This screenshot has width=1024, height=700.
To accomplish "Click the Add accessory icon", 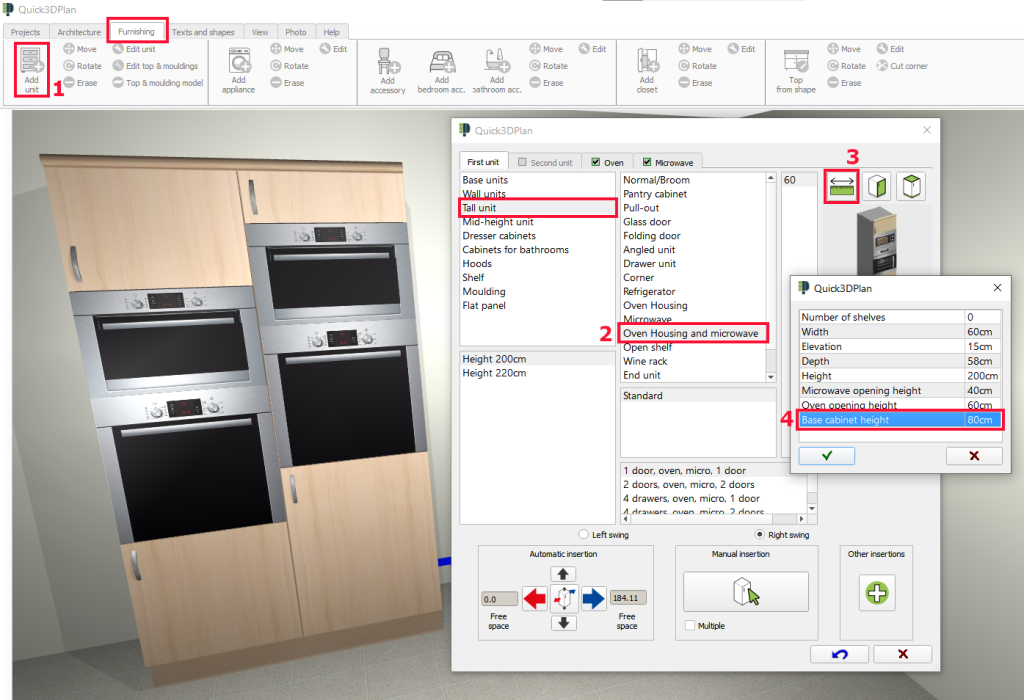I will tap(387, 70).
